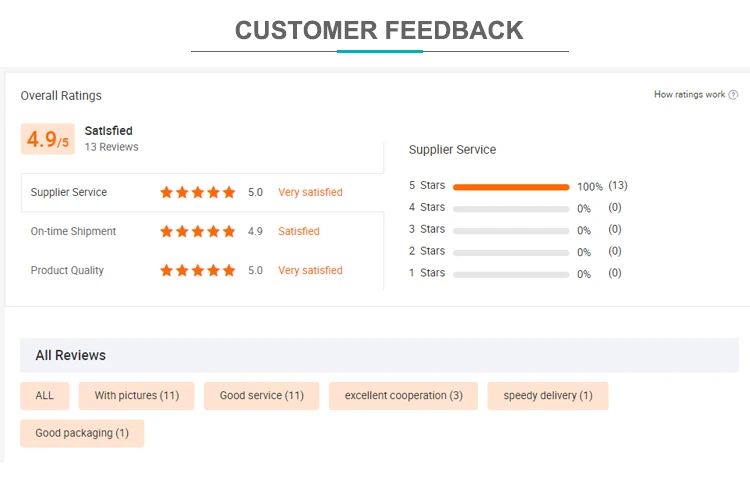Click the Product Quality star rating
This screenshot has height=480, width=750.
pos(198,270)
